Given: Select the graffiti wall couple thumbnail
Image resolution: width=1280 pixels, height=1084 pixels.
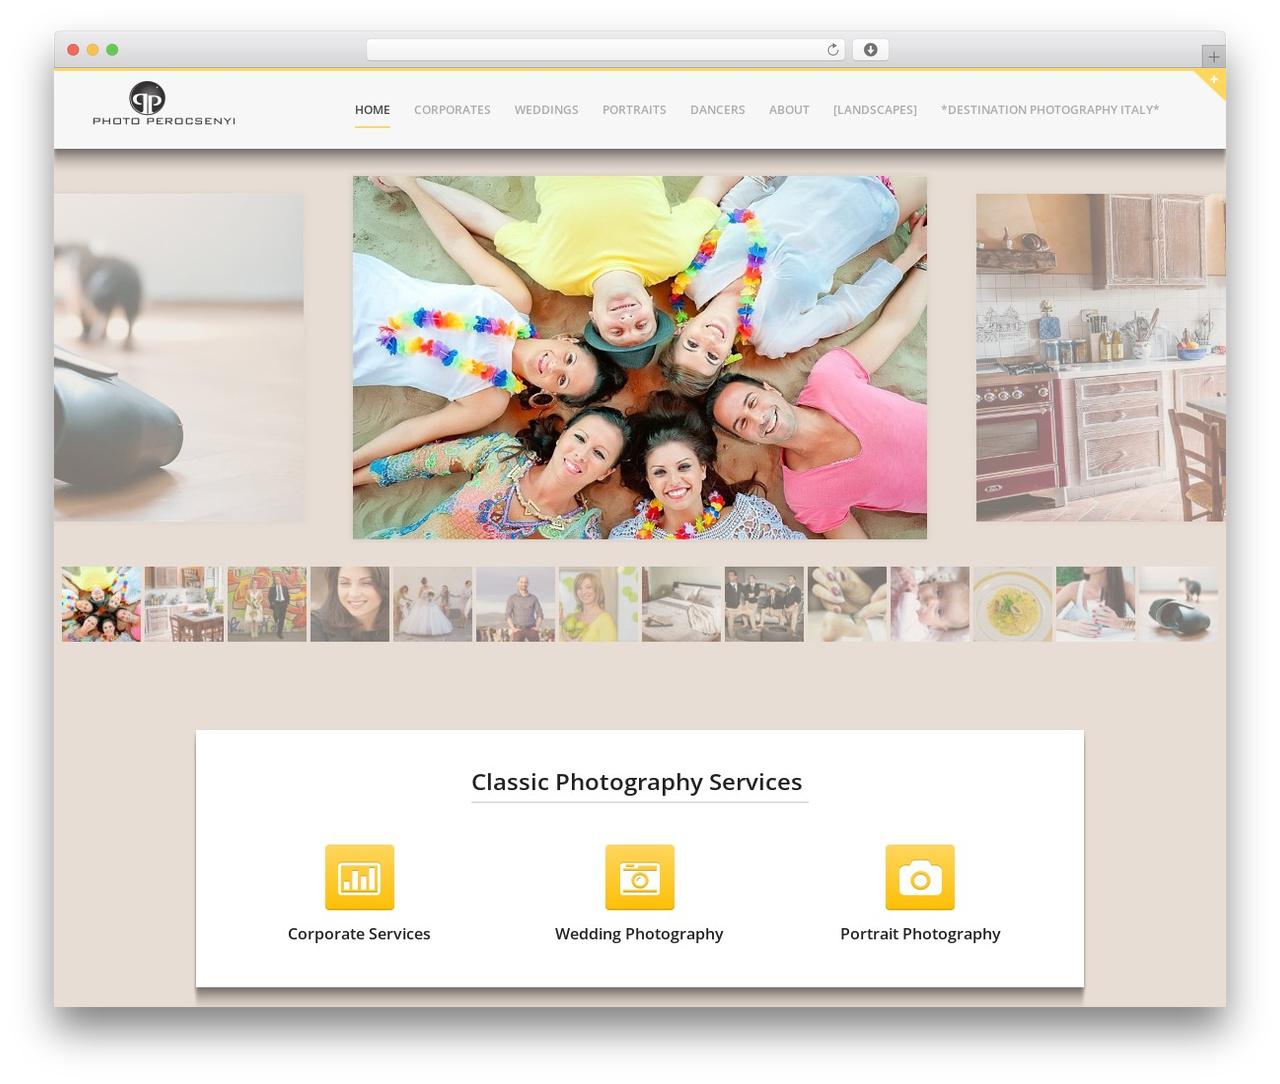Looking at the screenshot, I should point(267,604).
